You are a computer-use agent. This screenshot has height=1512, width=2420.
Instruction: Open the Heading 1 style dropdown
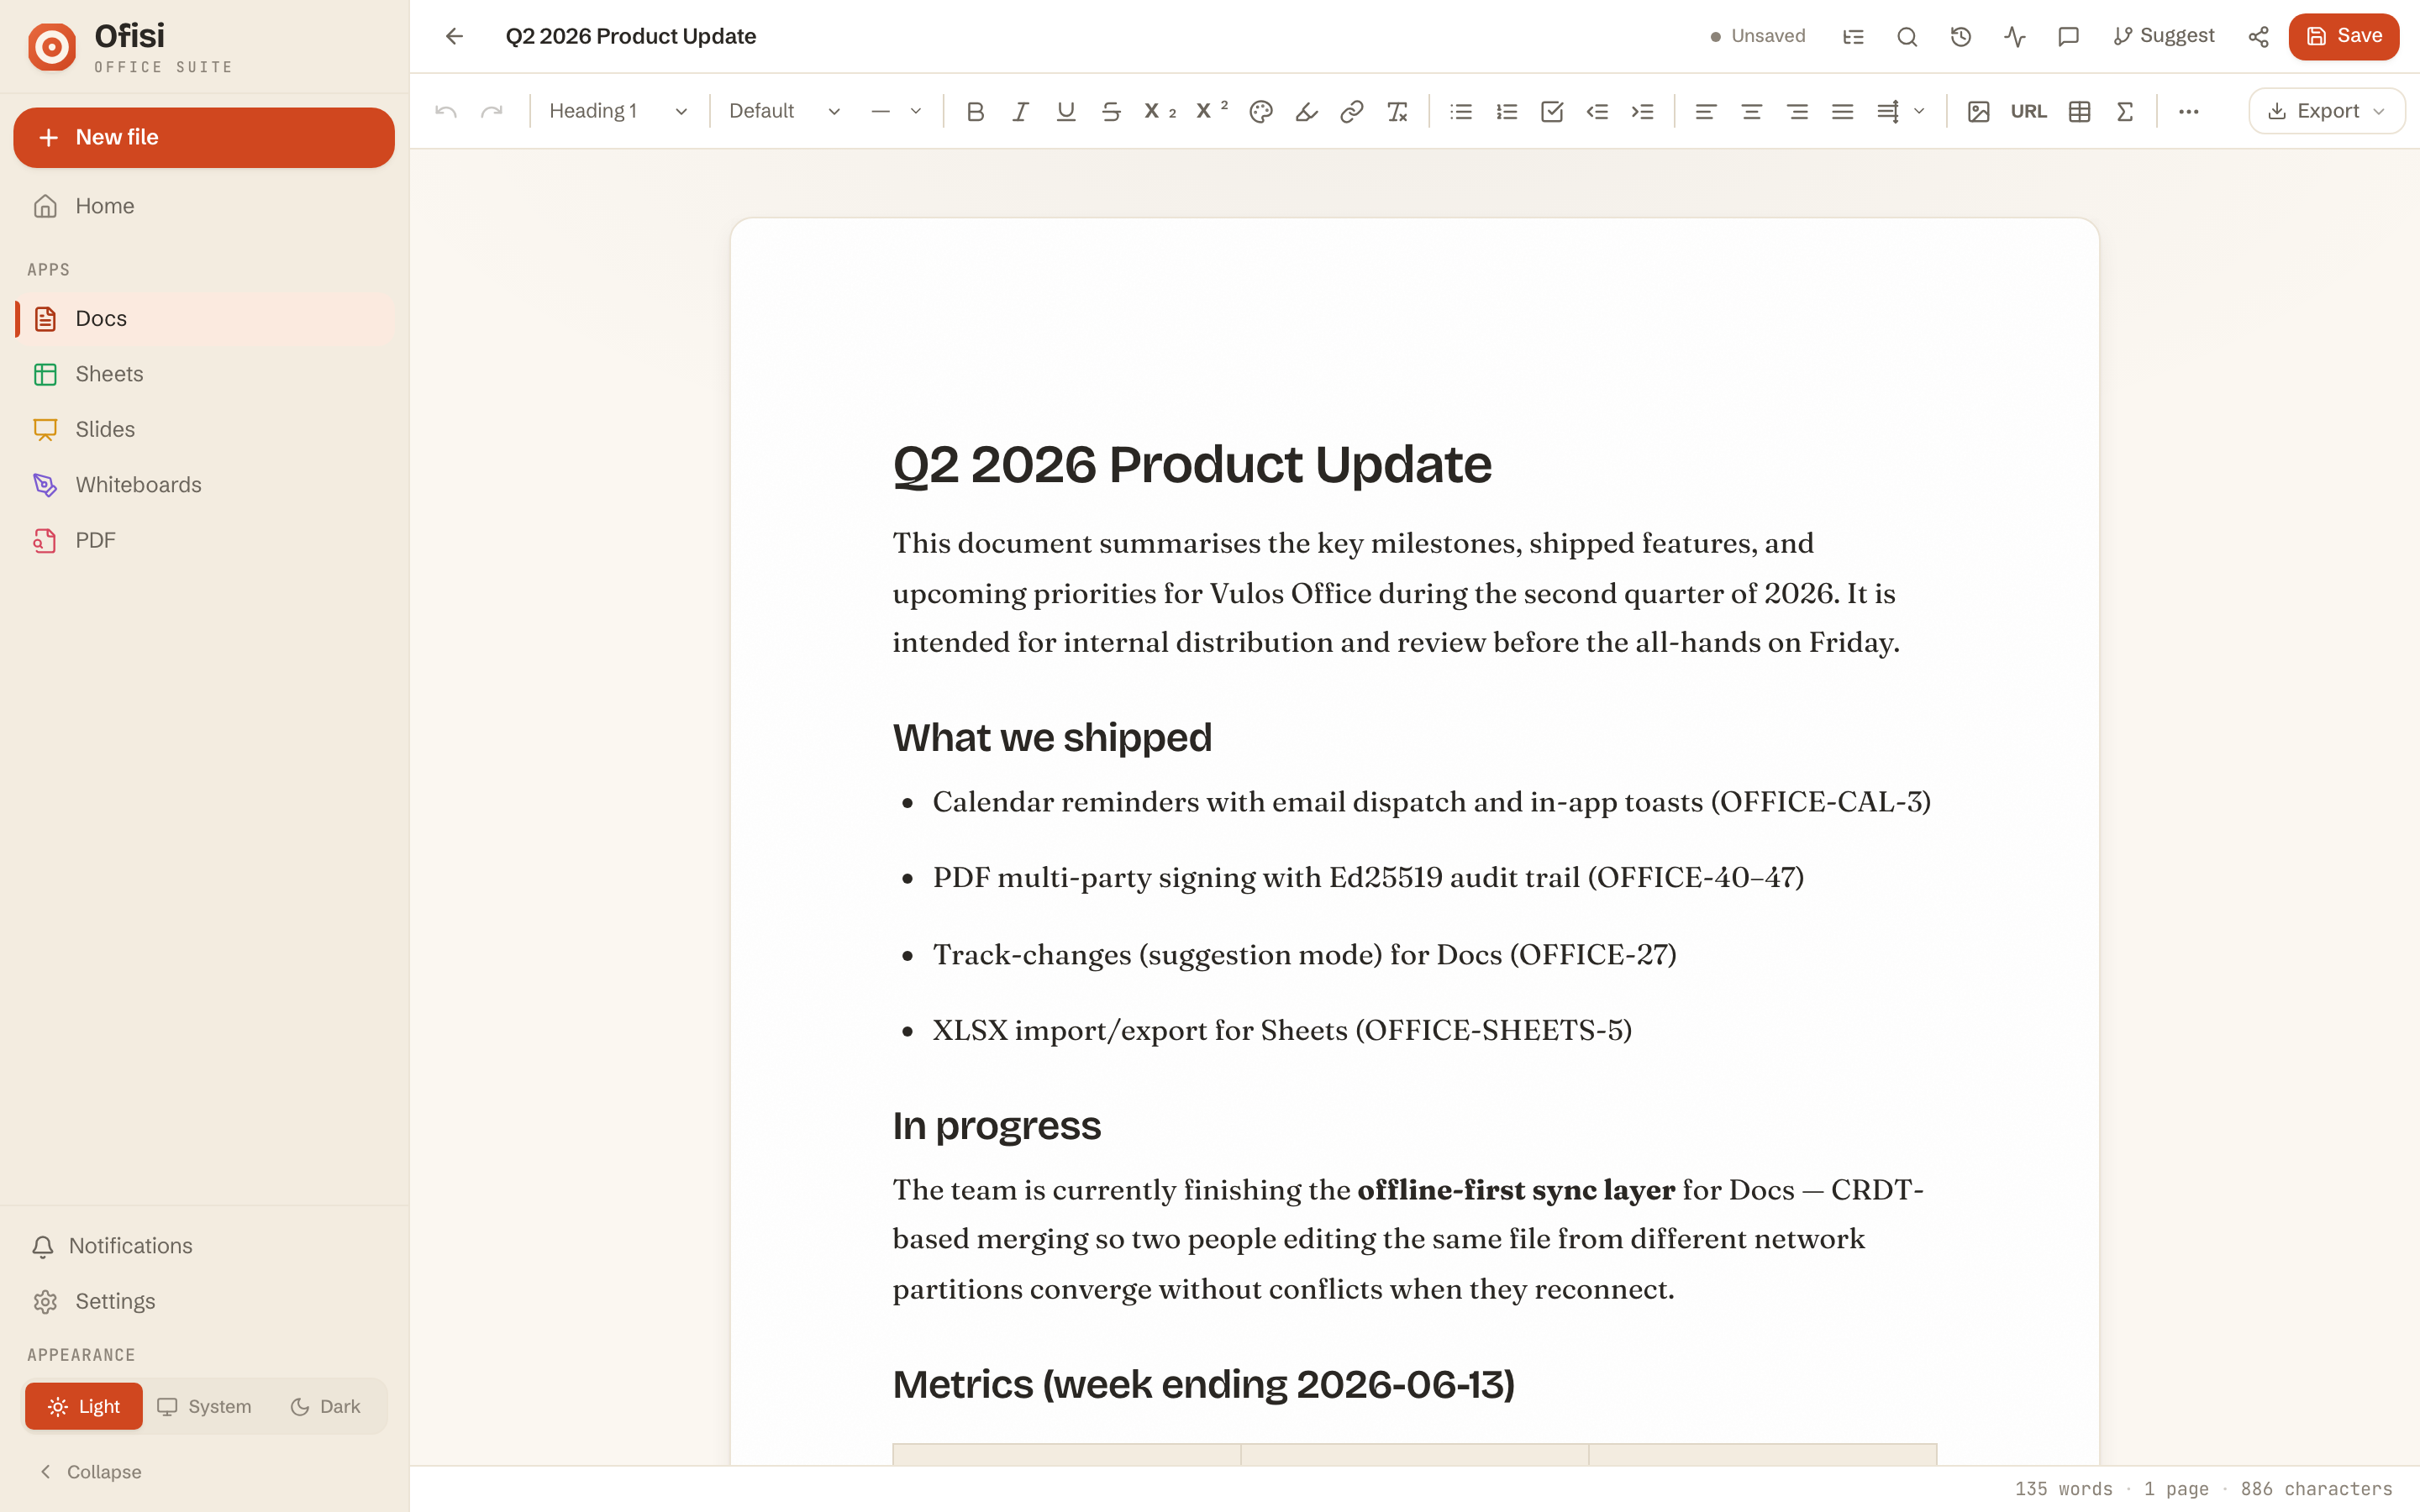[618, 111]
